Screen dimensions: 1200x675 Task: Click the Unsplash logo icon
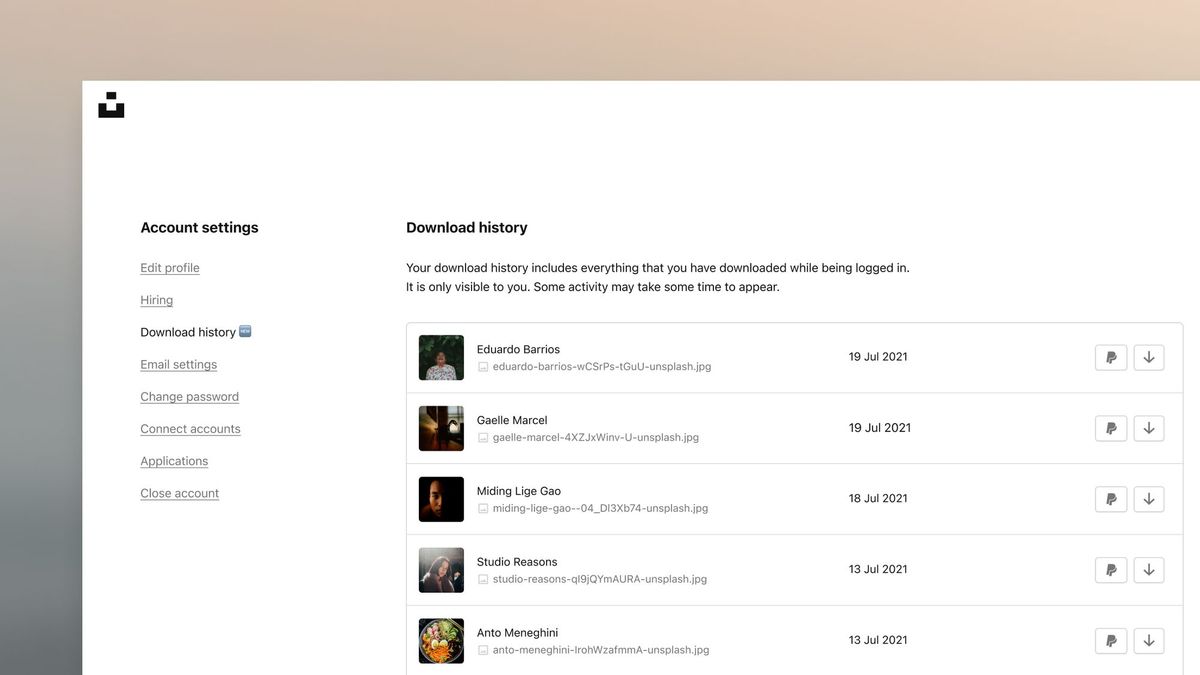click(111, 105)
